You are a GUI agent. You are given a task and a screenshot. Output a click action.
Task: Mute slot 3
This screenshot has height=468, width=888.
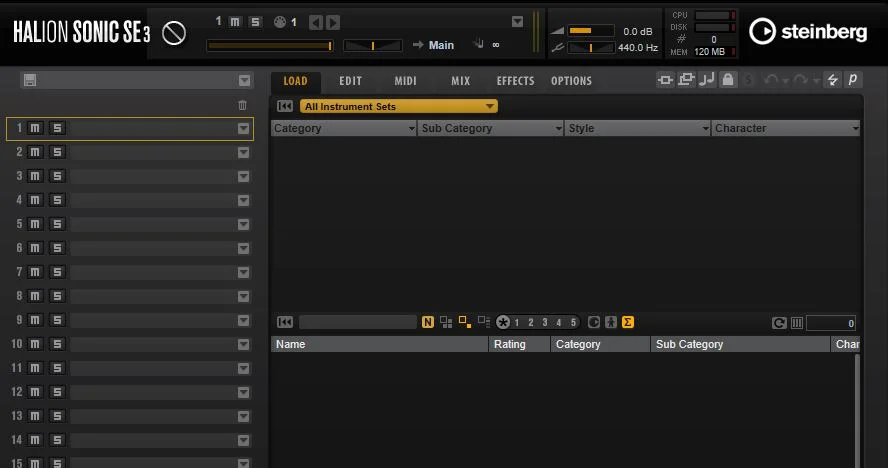point(35,176)
